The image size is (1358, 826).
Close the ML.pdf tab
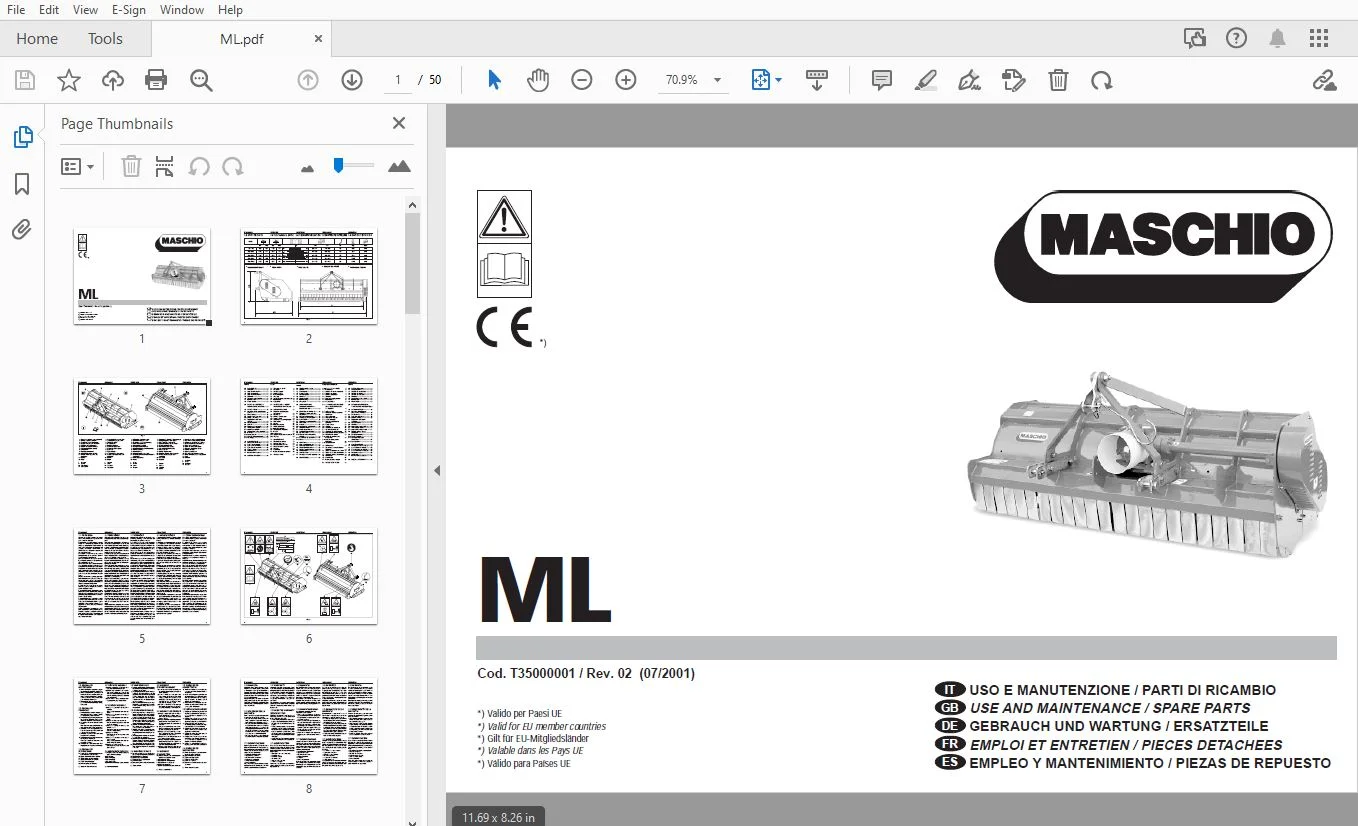tap(318, 39)
